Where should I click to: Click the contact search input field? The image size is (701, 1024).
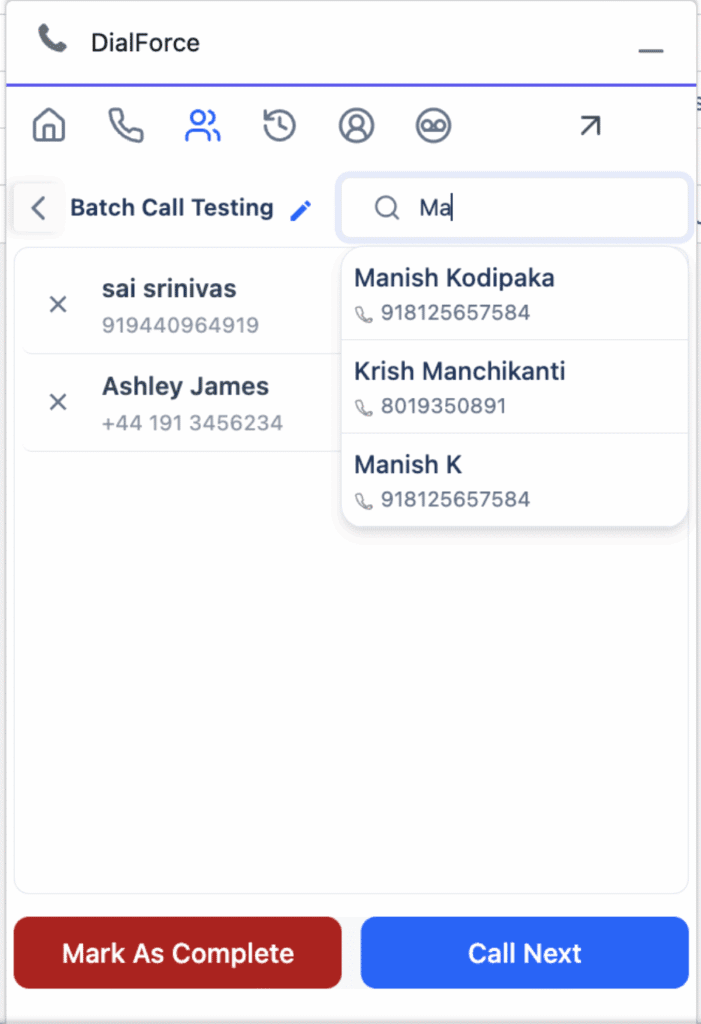click(x=540, y=208)
